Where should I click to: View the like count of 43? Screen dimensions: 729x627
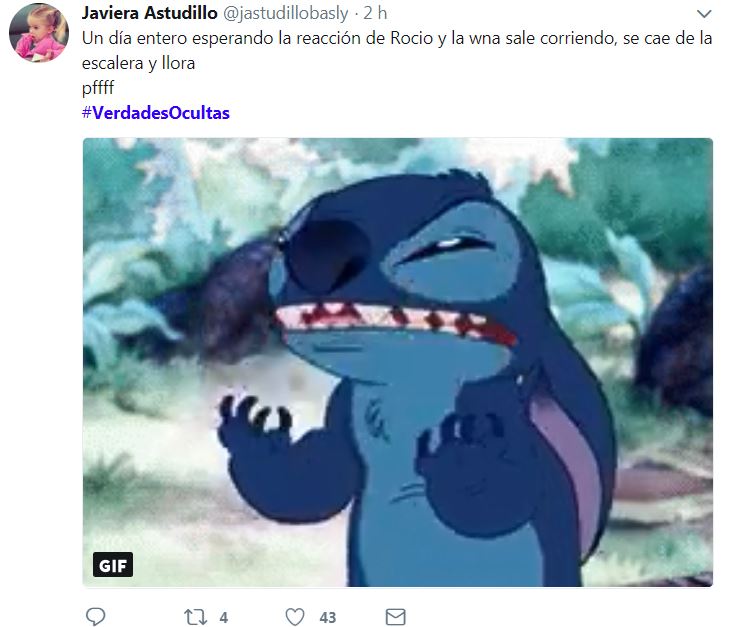pyautogui.click(x=328, y=618)
